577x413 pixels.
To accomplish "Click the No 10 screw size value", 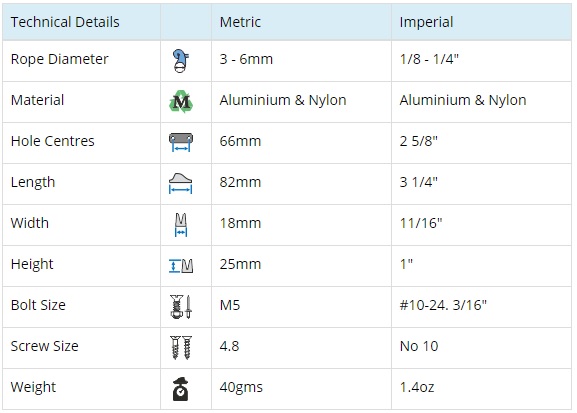I will click(x=419, y=346).
